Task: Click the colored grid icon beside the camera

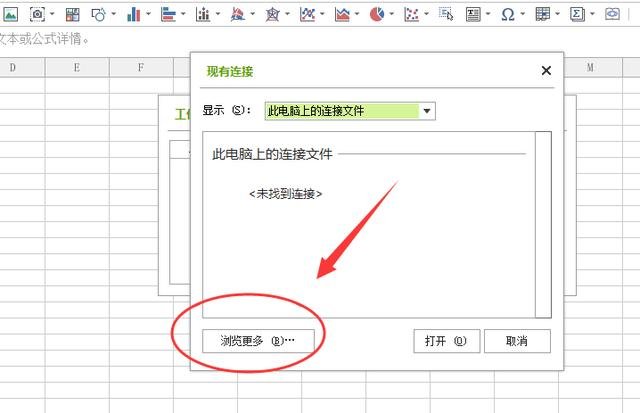Action: 72,15
